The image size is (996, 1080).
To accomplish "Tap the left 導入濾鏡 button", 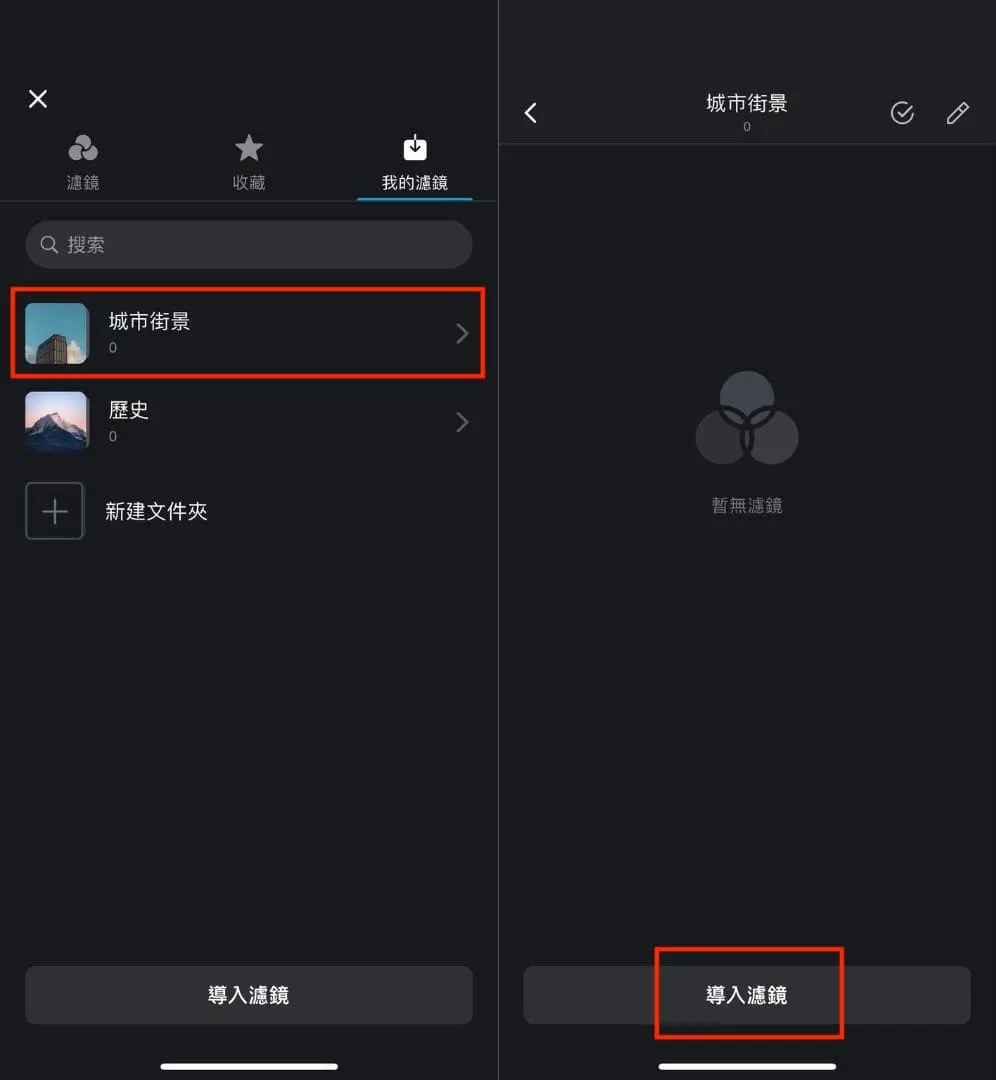I will click(249, 995).
